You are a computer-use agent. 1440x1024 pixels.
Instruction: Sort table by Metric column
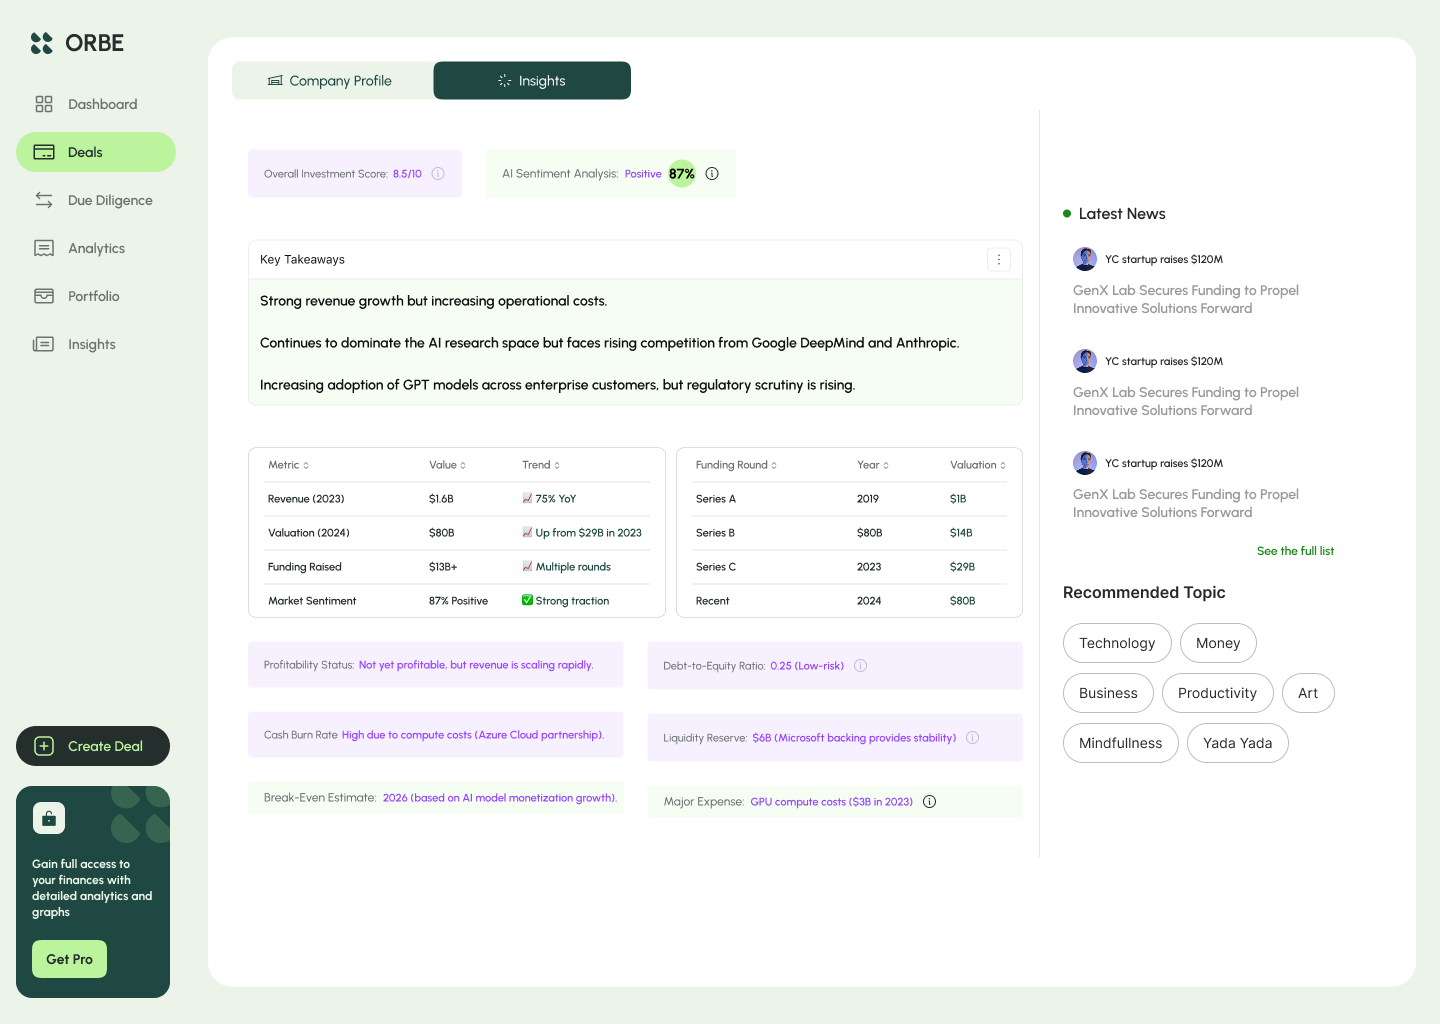click(289, 465)
